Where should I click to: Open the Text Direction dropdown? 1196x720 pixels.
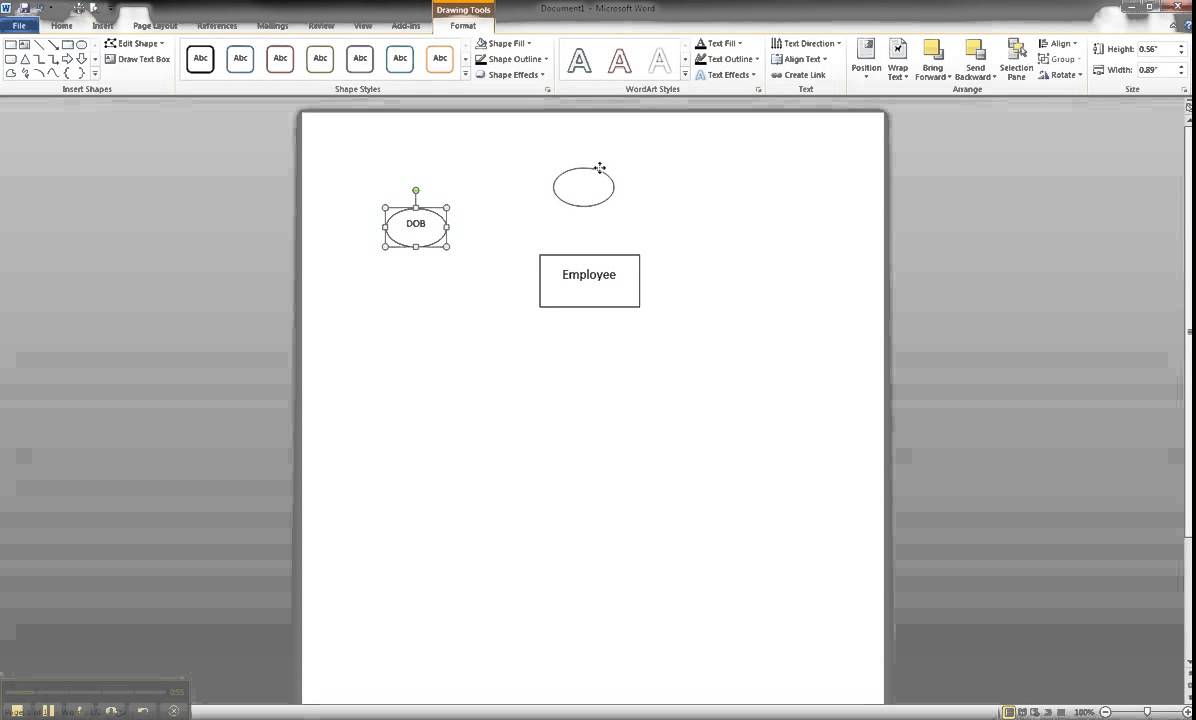[805, 43]
